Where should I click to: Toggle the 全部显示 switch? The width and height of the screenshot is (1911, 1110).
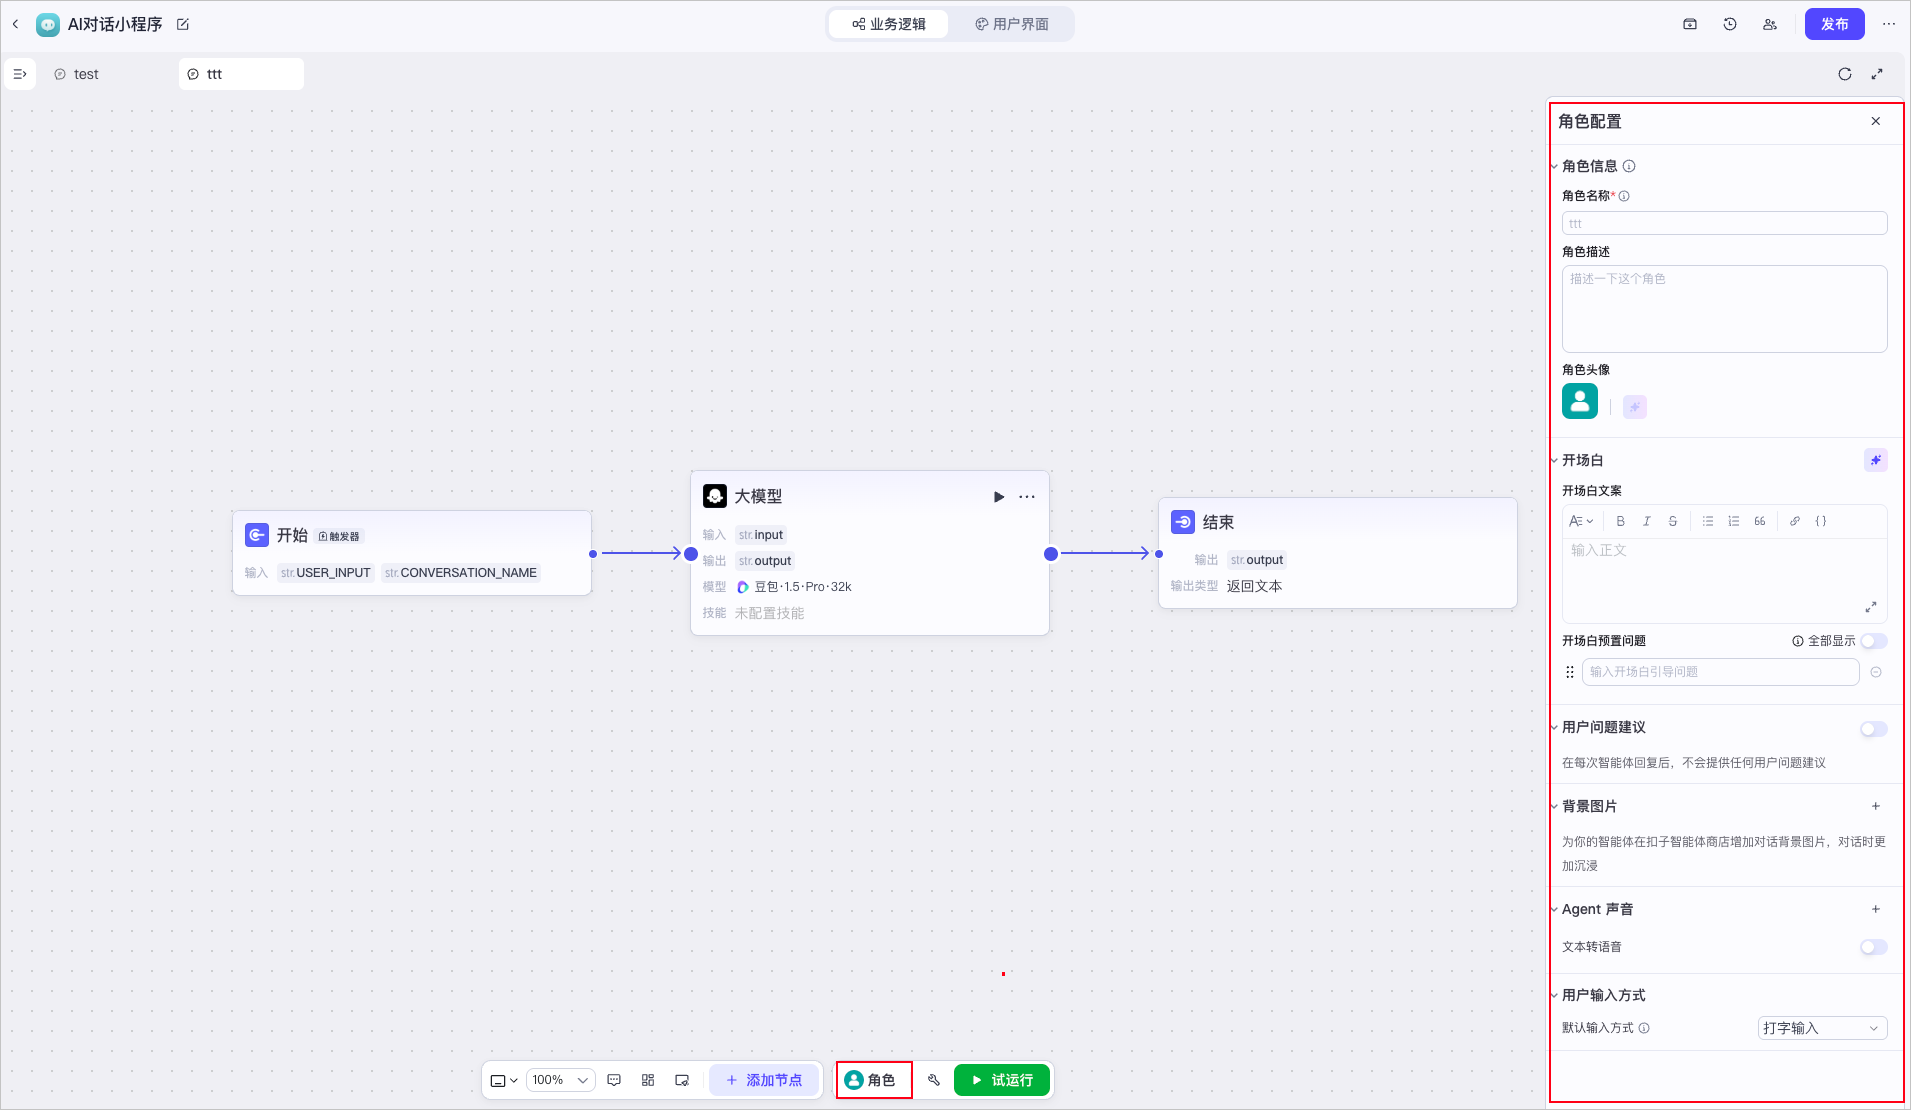click(1874, 641)
